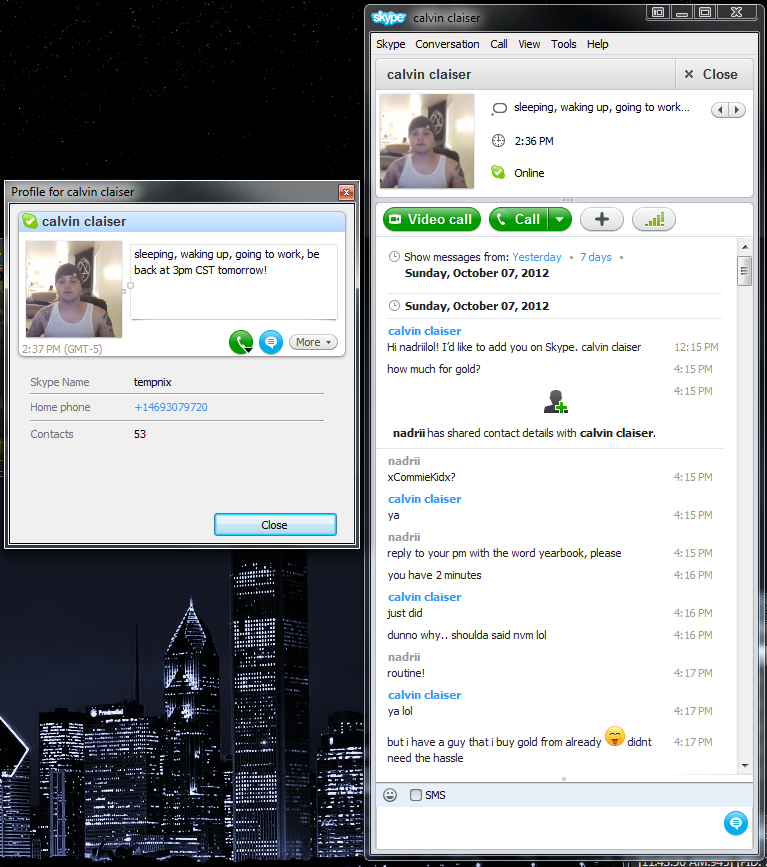Click the splitter handle above the message box

point(563,779)
